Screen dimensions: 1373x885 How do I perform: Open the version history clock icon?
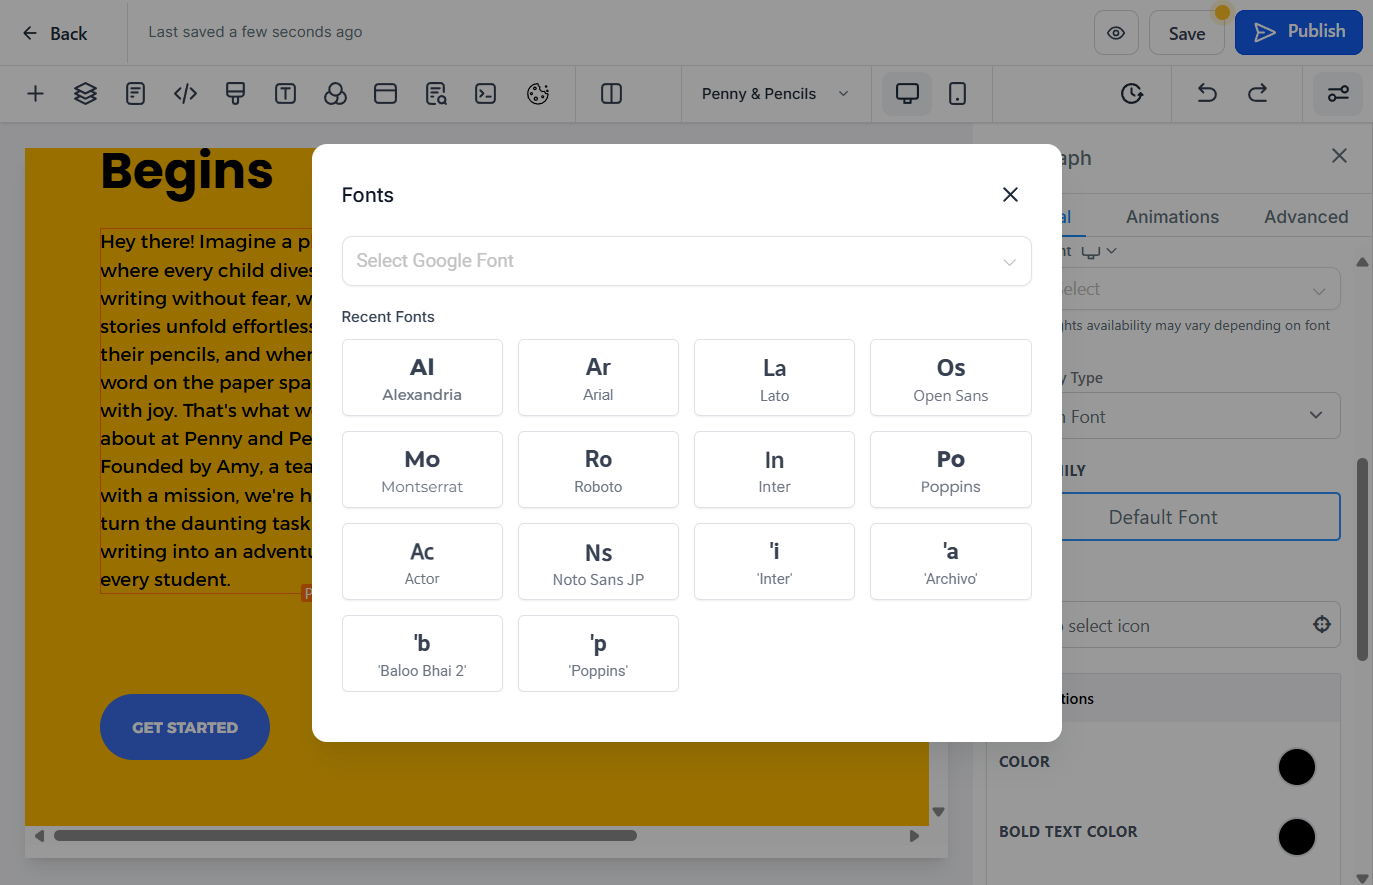[1132, 94]
